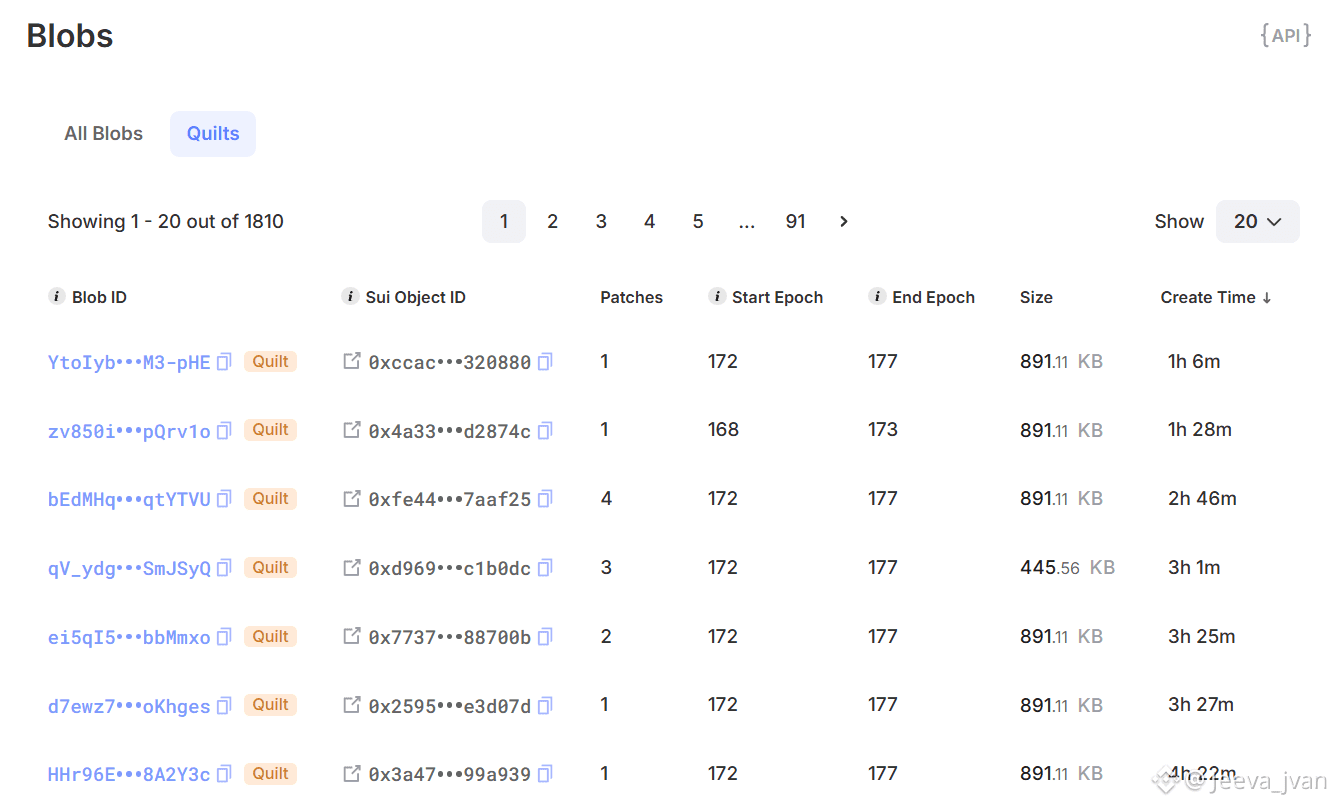
Task: Switch to All Blobs tab
Action: 104,134
